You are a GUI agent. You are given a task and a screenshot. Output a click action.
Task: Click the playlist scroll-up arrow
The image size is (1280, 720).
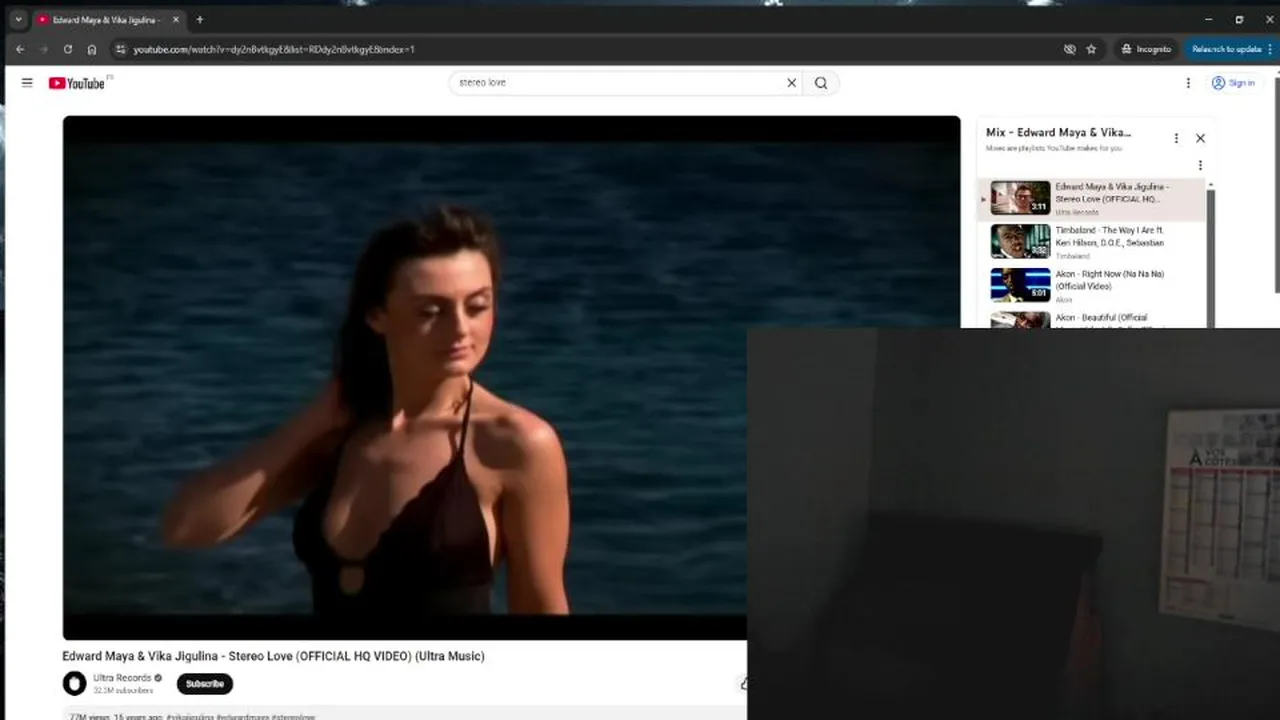[1211, 185]
